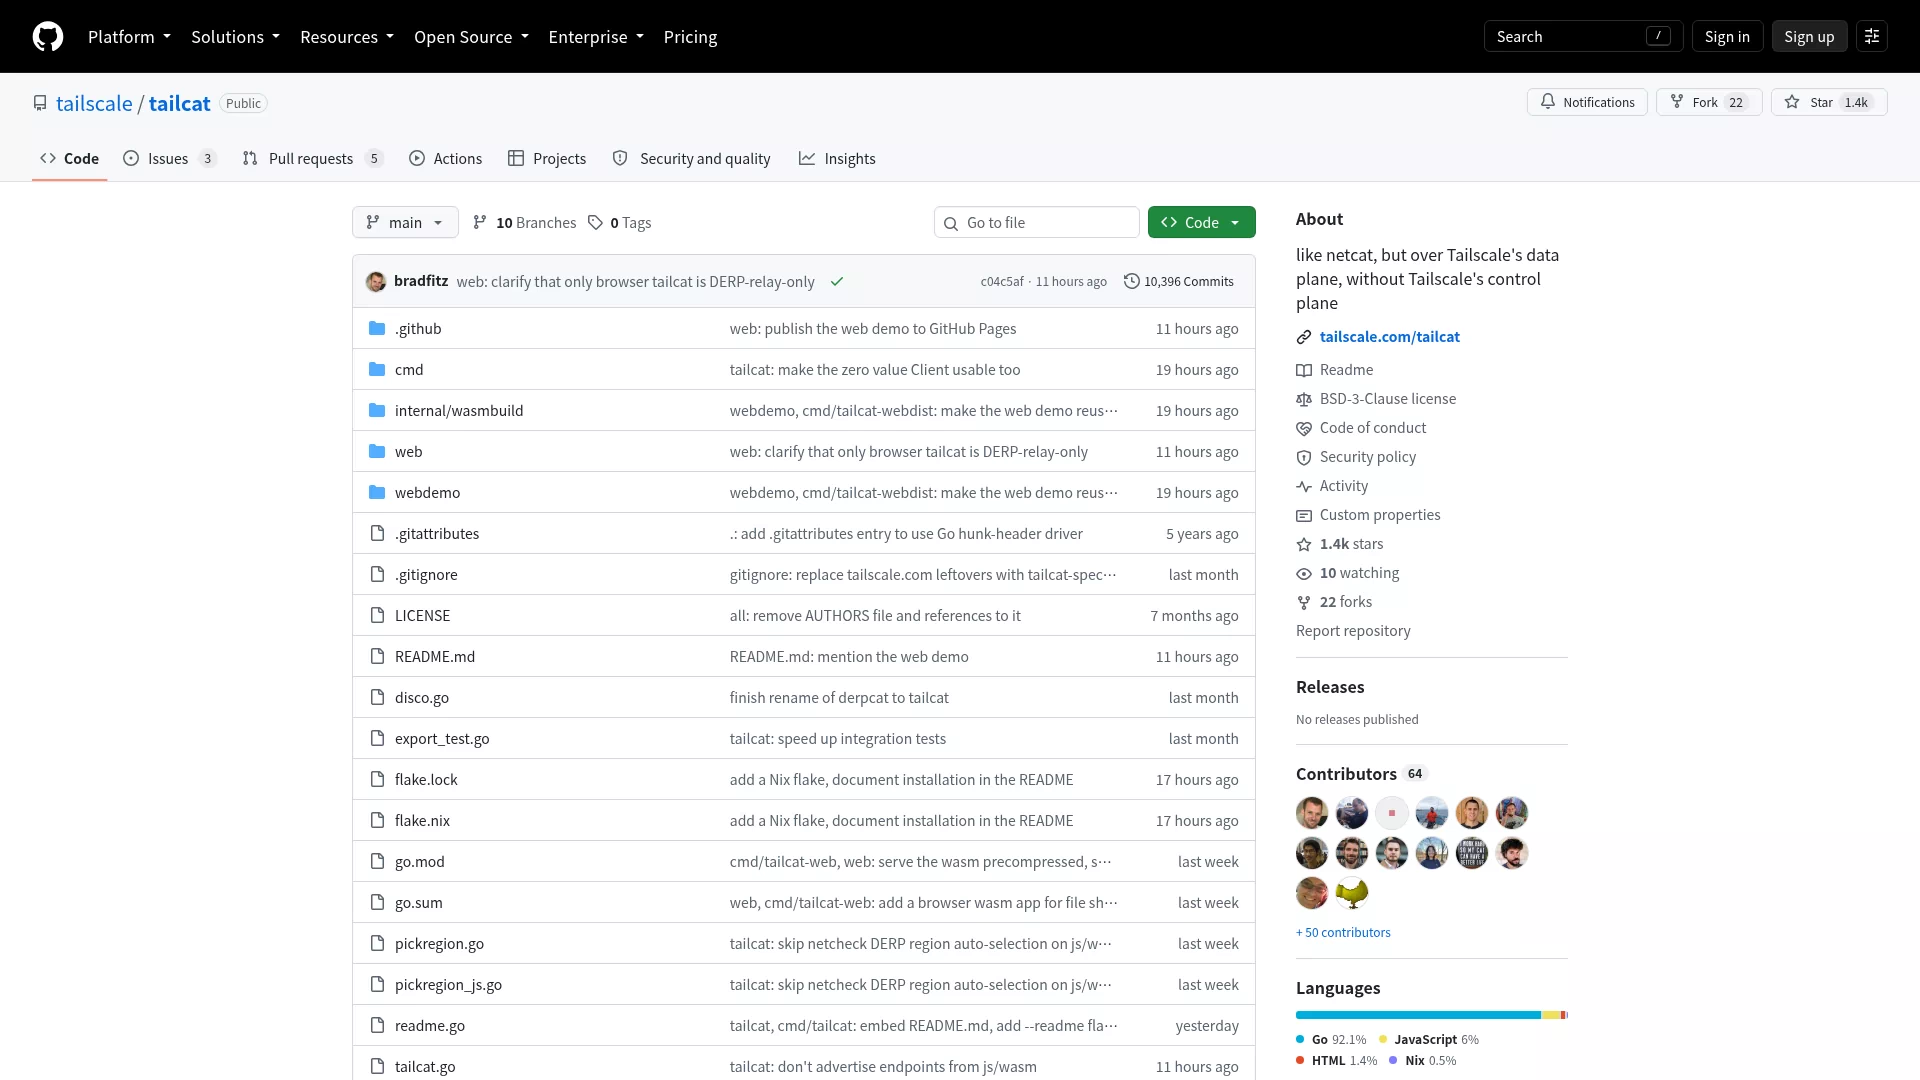The height and width of the screenshot is (1080, 1920).
Task: Click the webdemo folder icon
Action: [377, 493]
